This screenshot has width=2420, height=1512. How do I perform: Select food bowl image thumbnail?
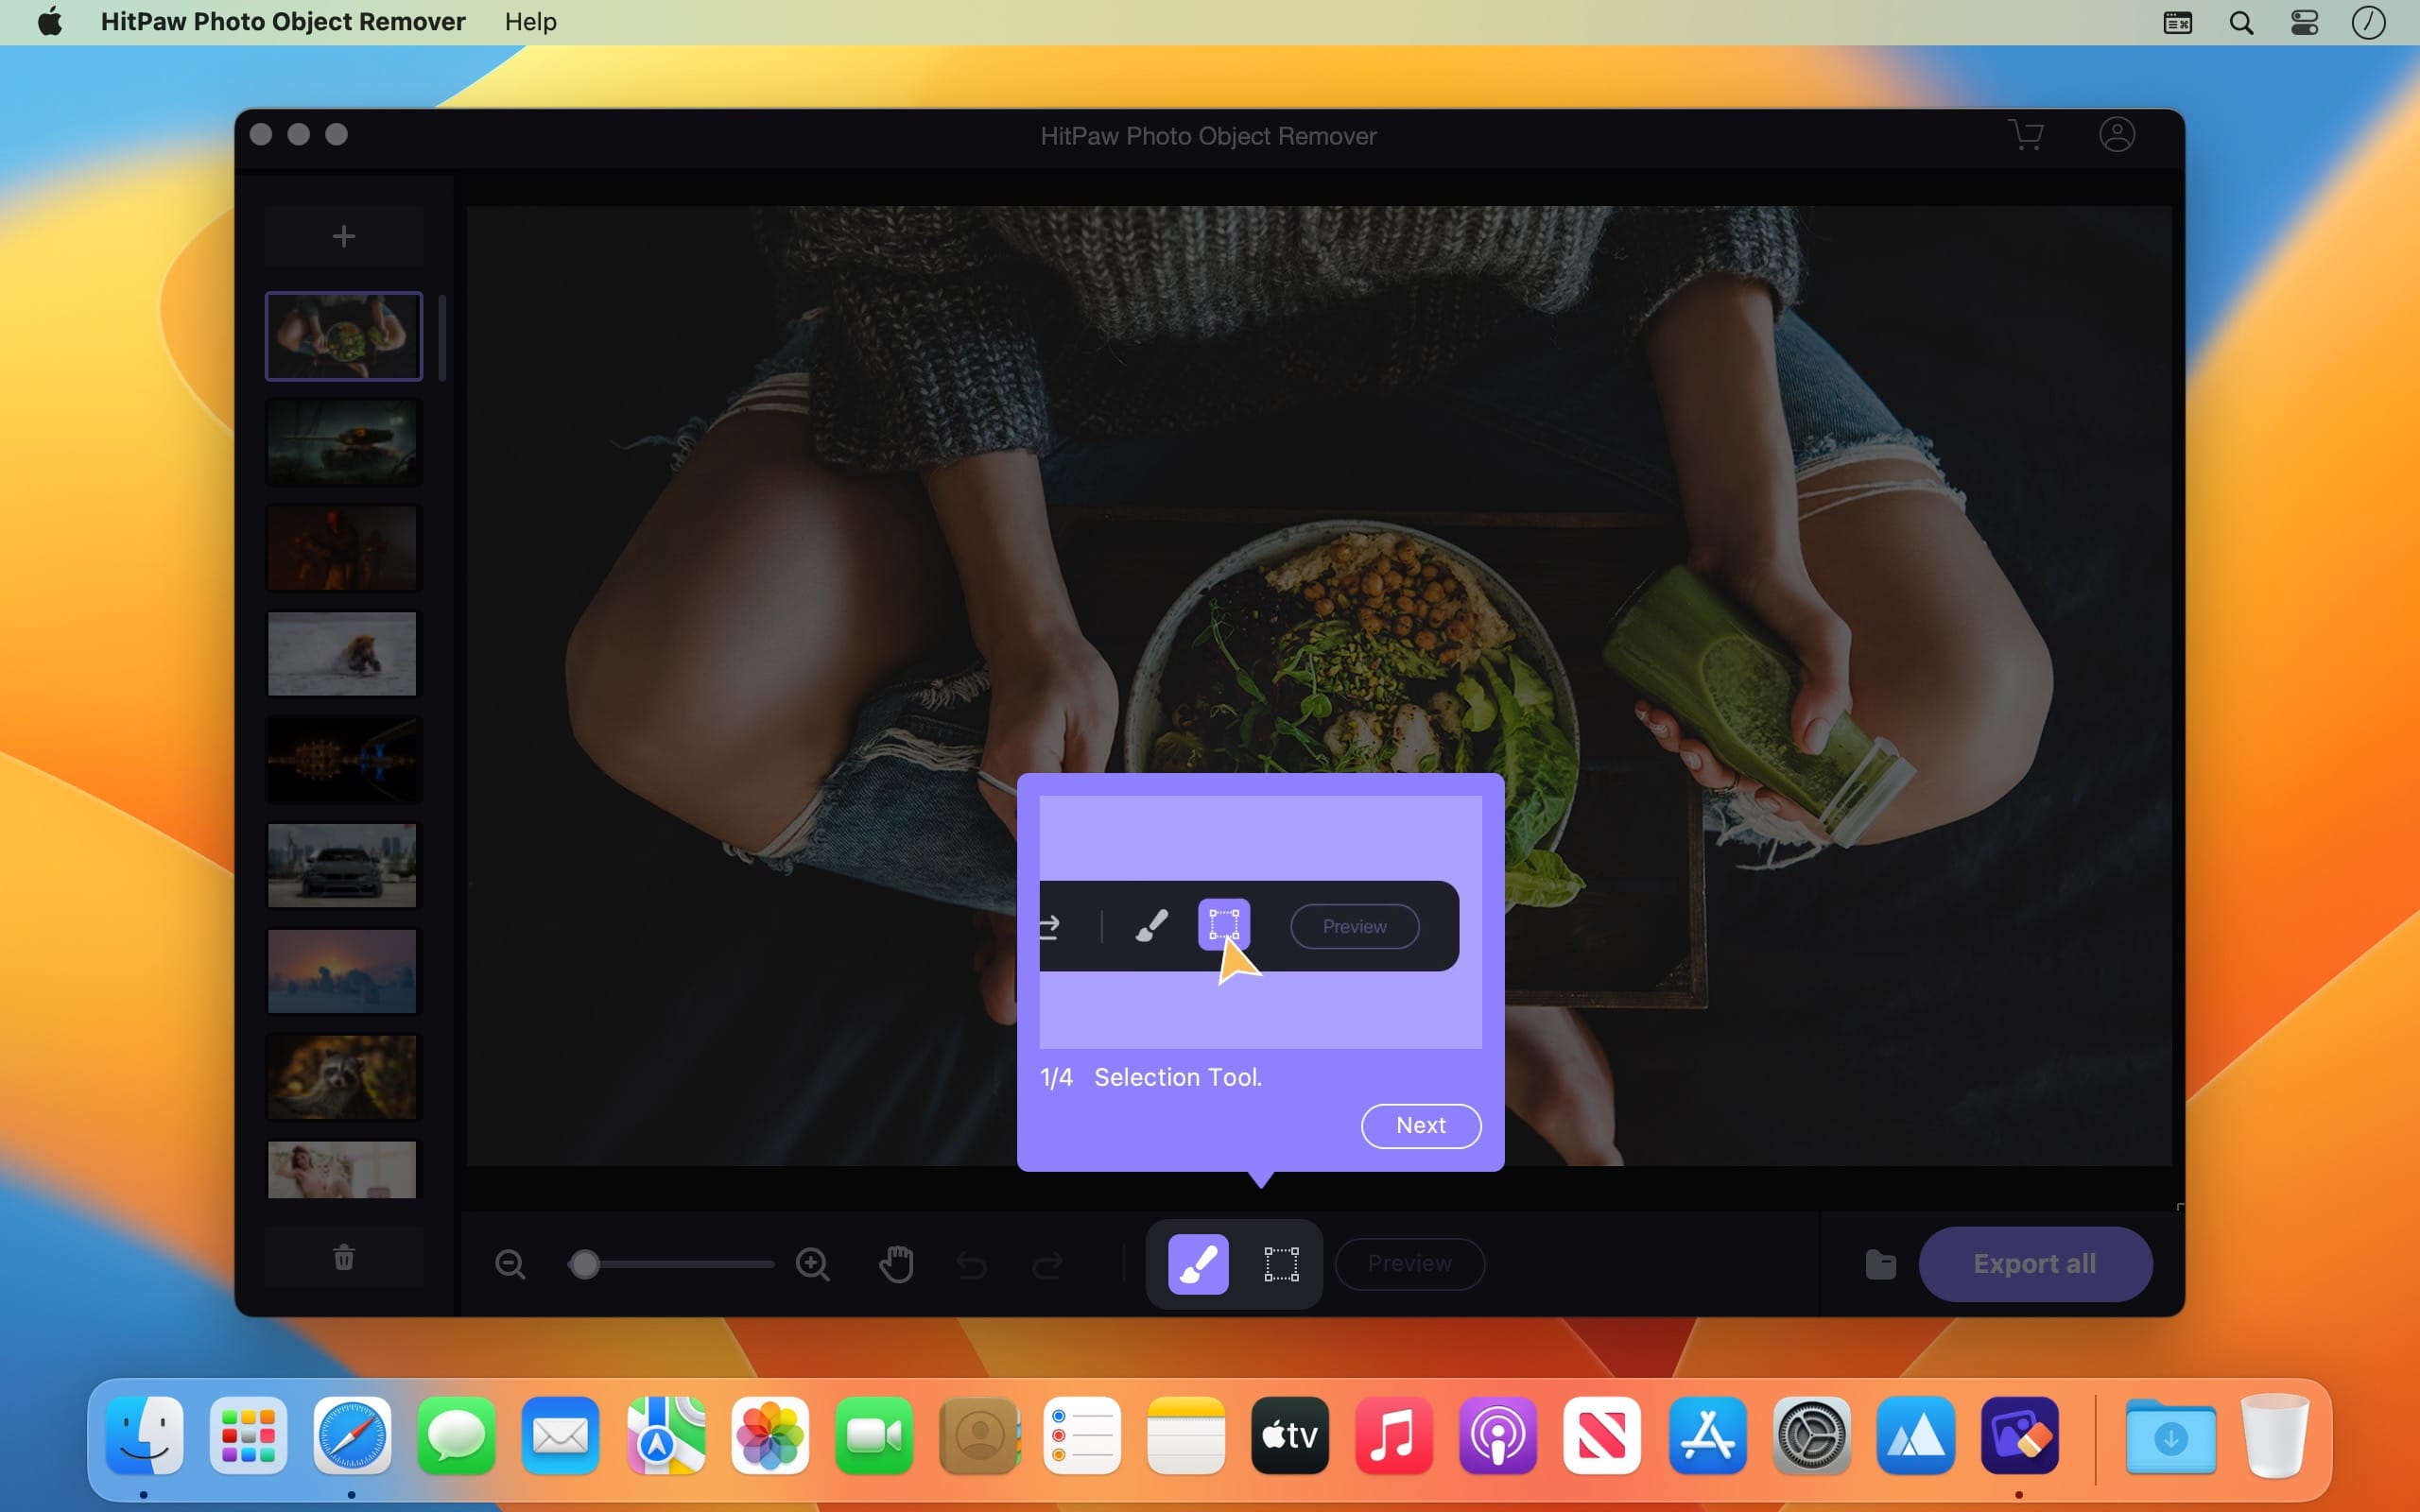click(345, 336)
